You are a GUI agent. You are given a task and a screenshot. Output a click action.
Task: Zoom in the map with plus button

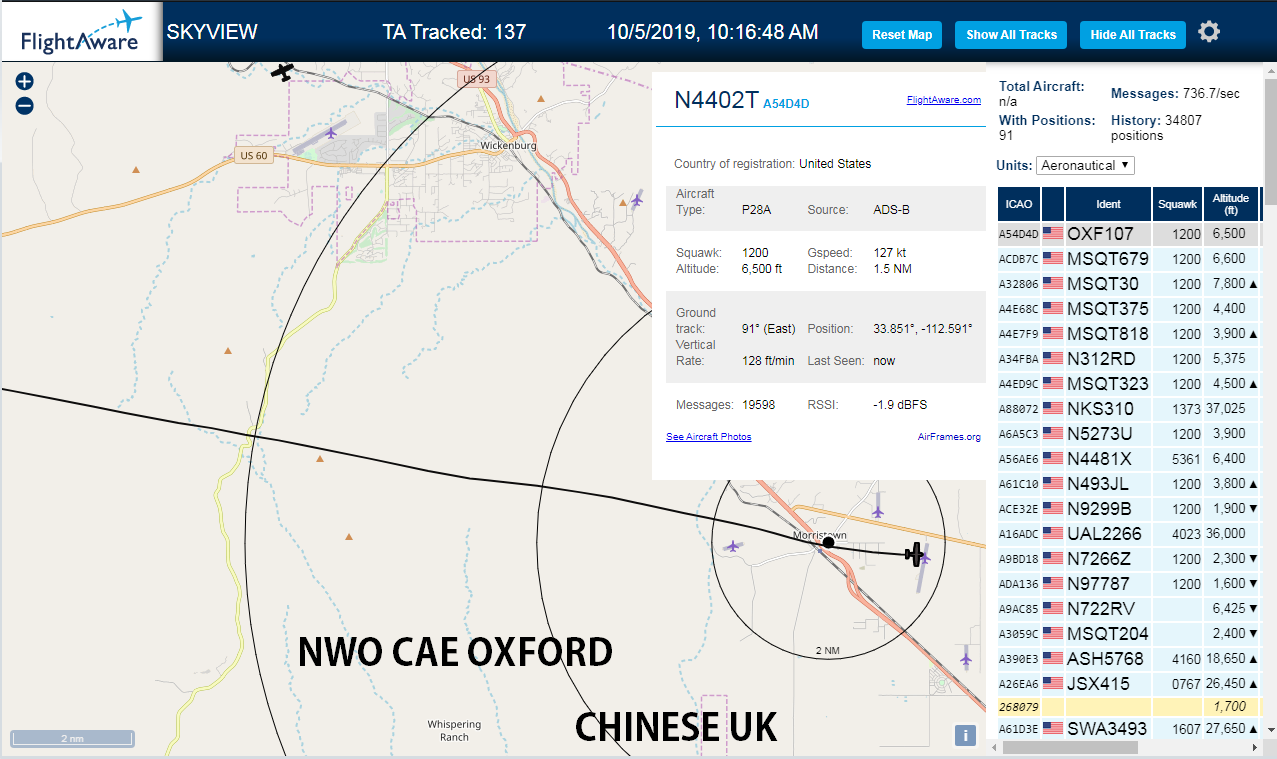(25, 81)
